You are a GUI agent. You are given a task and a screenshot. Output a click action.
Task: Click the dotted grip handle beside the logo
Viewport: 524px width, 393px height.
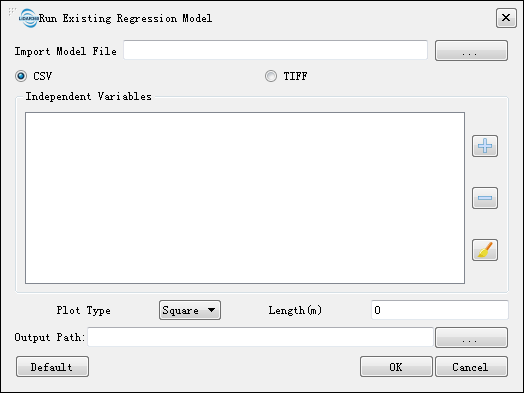point(12,12)
